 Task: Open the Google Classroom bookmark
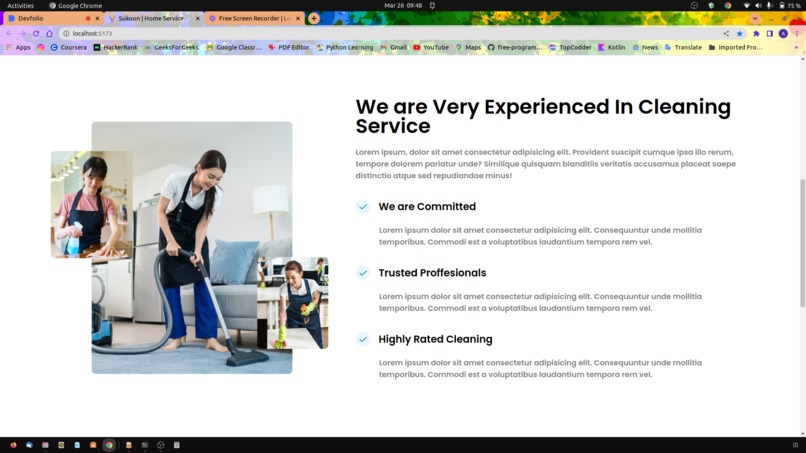point(234,47)
